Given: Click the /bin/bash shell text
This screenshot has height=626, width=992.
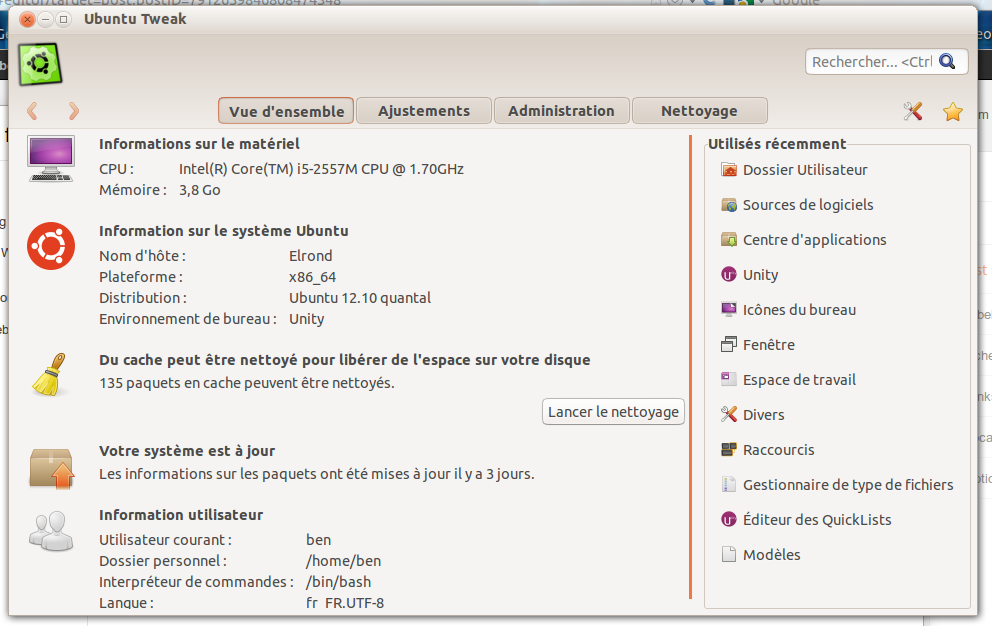Looking at the screenshot, I should point(338,582).
